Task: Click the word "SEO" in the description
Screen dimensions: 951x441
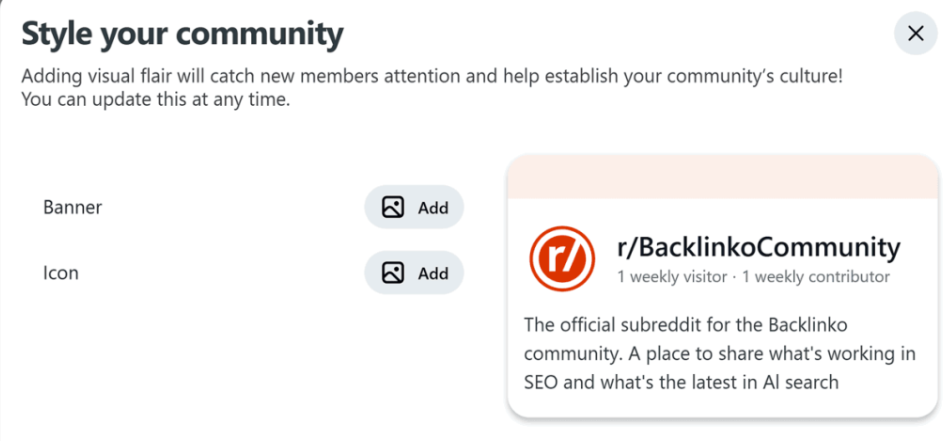Action: [544, 382]
